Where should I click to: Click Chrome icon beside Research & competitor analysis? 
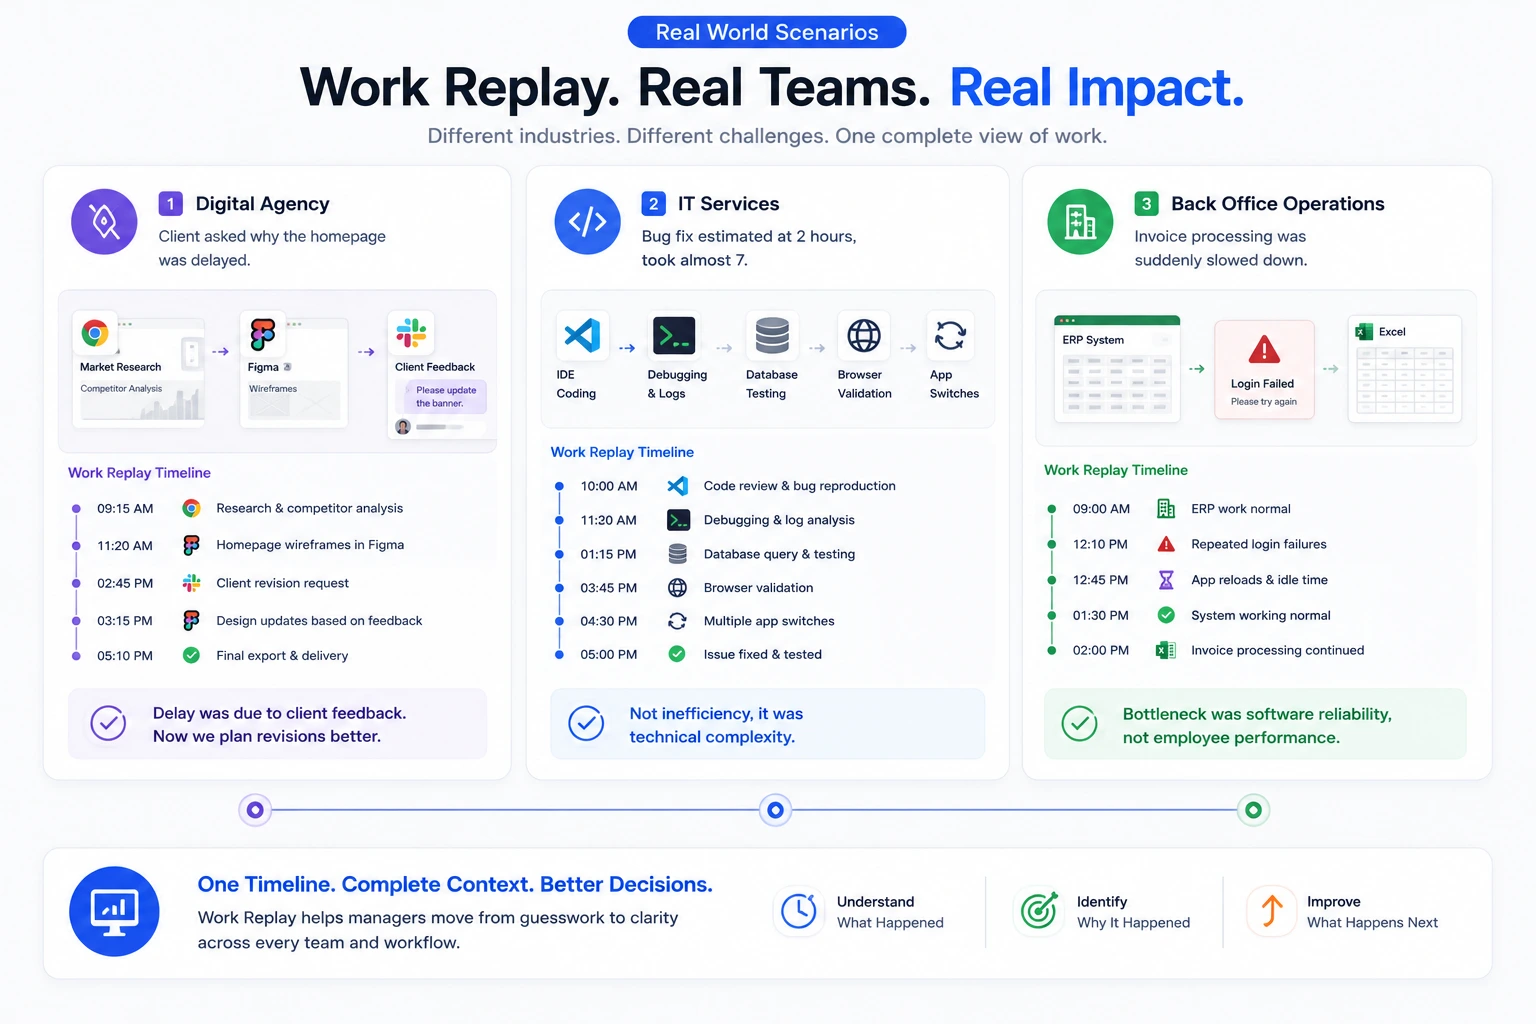point(191,508)
